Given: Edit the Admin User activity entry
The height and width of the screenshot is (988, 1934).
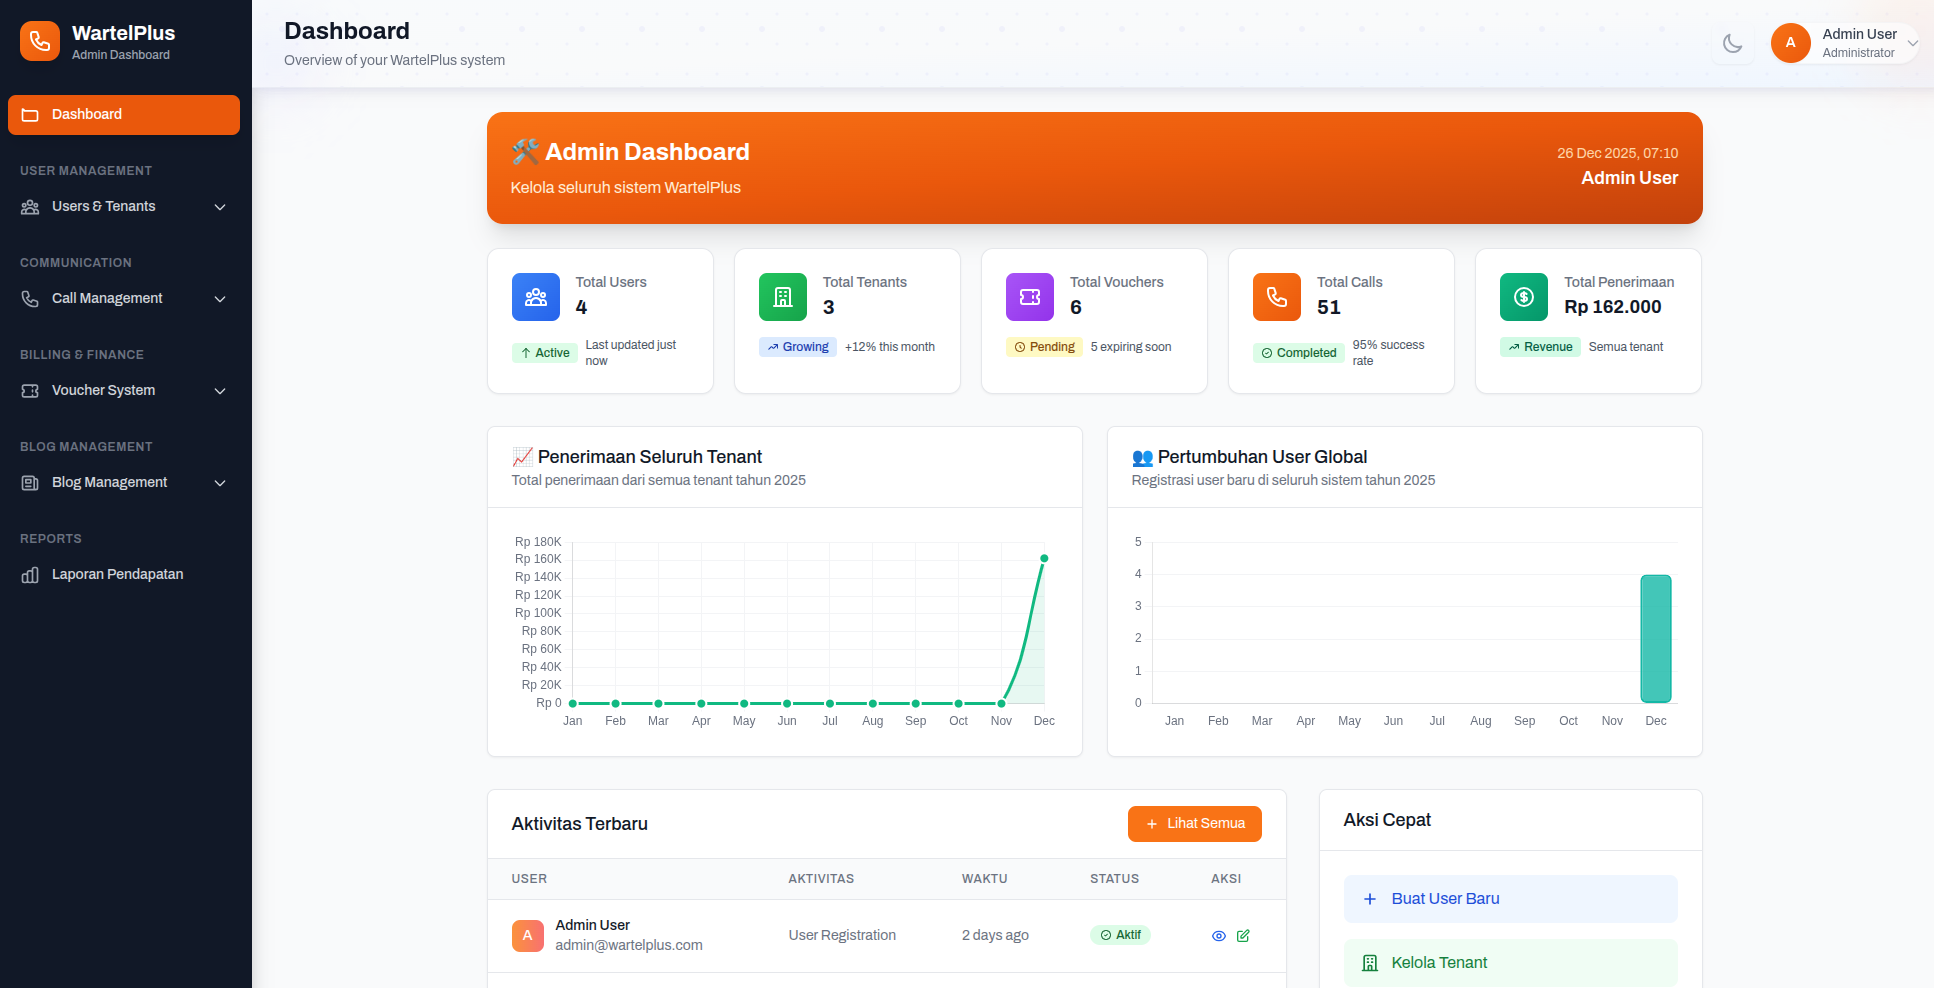Looking at the screenshot, I should (1243, 935).
